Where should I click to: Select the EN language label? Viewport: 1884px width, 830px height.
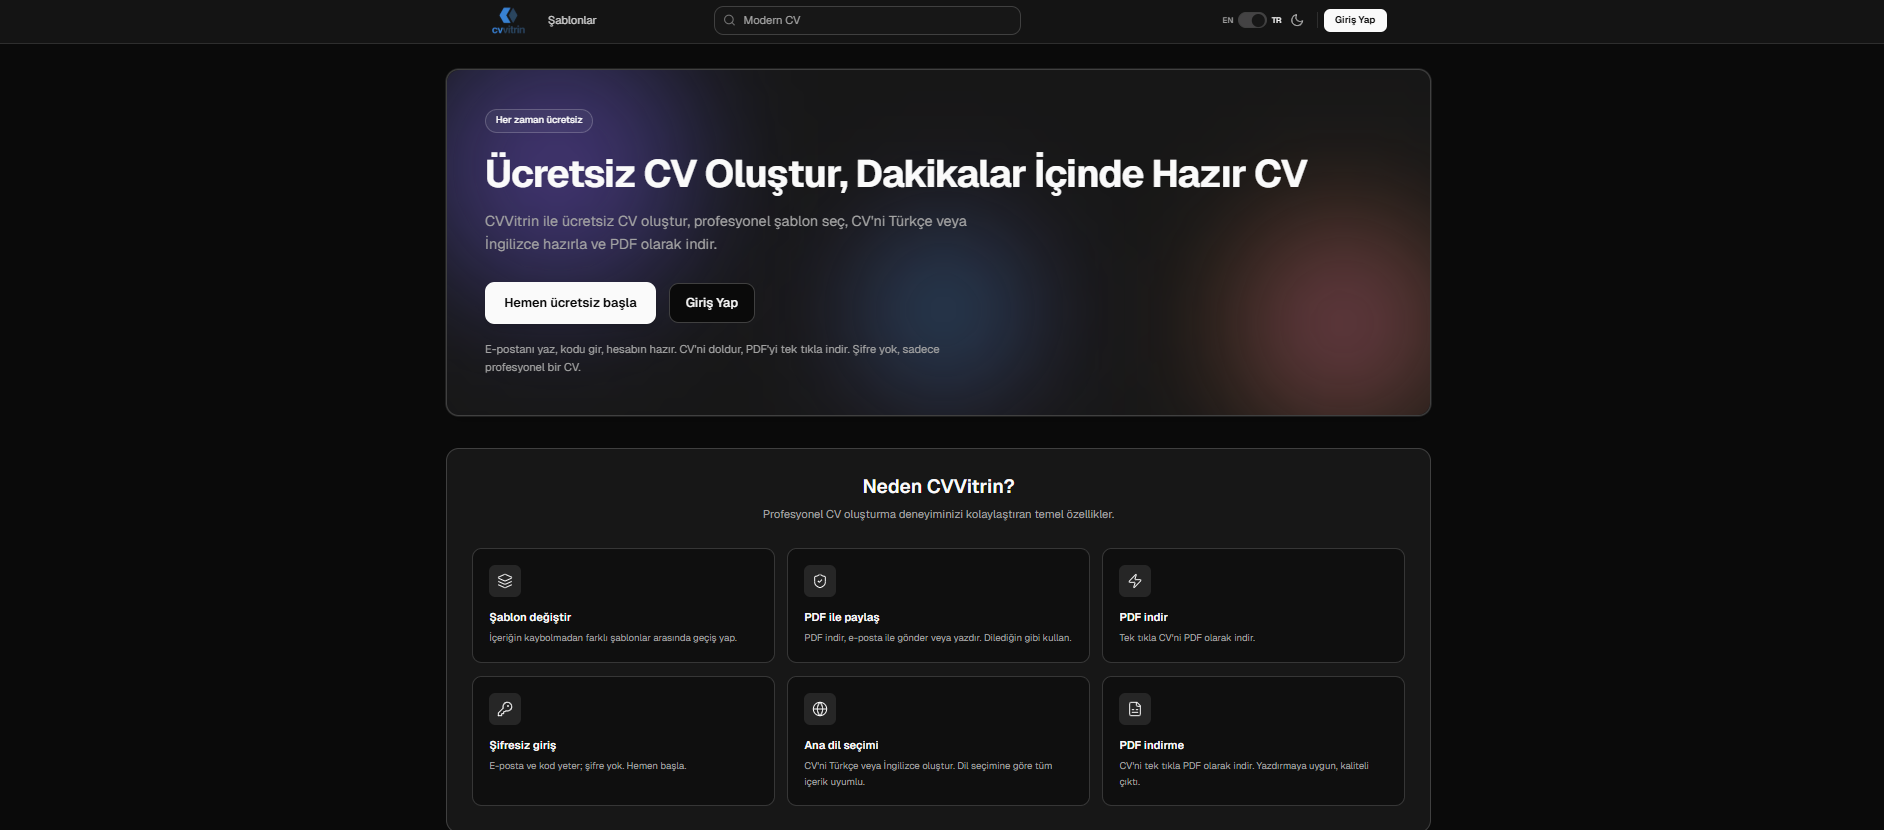(x=1227, y=20)
